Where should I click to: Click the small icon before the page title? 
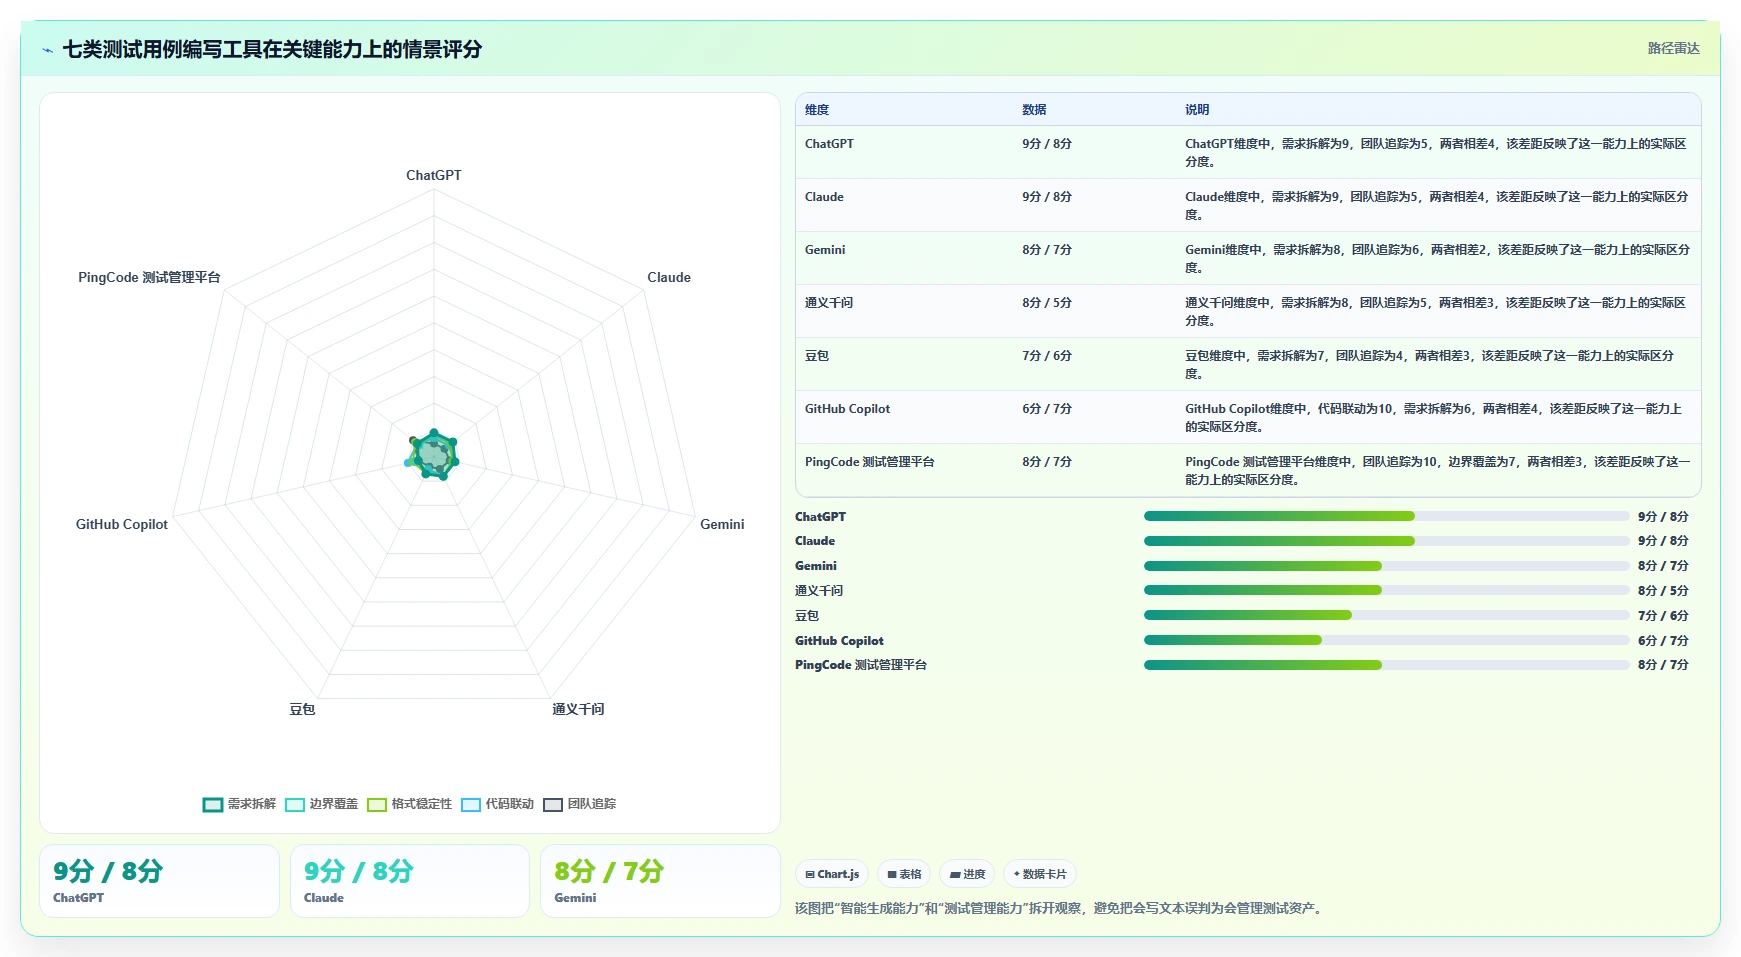tap(47, 50)
